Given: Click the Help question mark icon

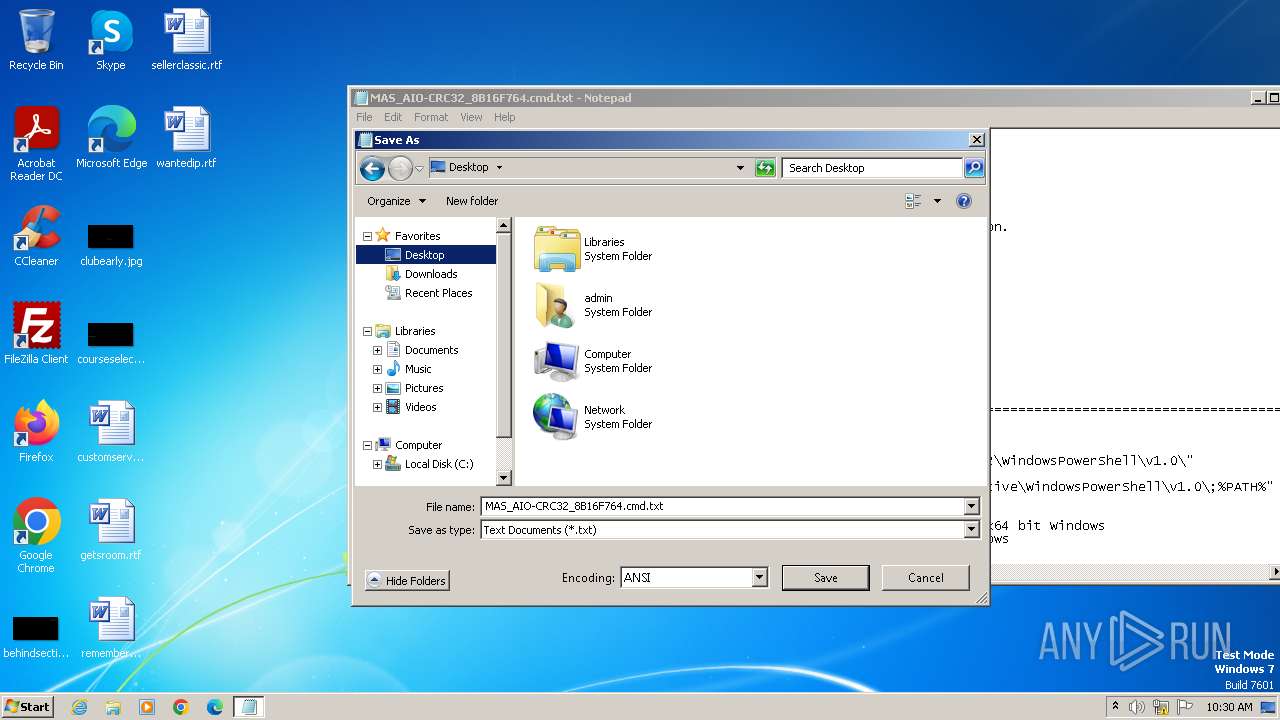Looking at the screenshot, I should coord(964,201).
